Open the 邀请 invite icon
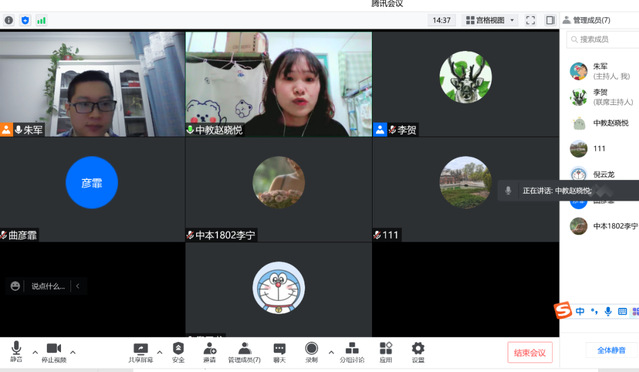 (209, 352)
